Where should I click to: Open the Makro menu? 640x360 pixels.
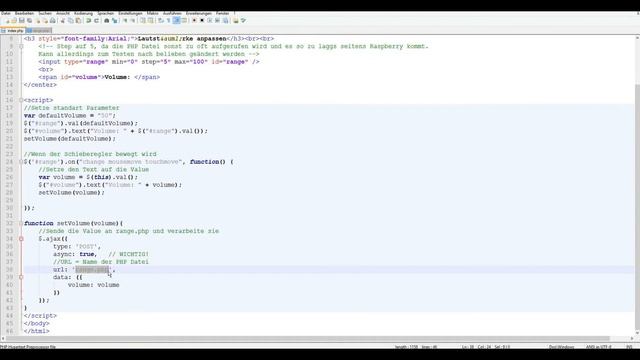tap(152, 13)
